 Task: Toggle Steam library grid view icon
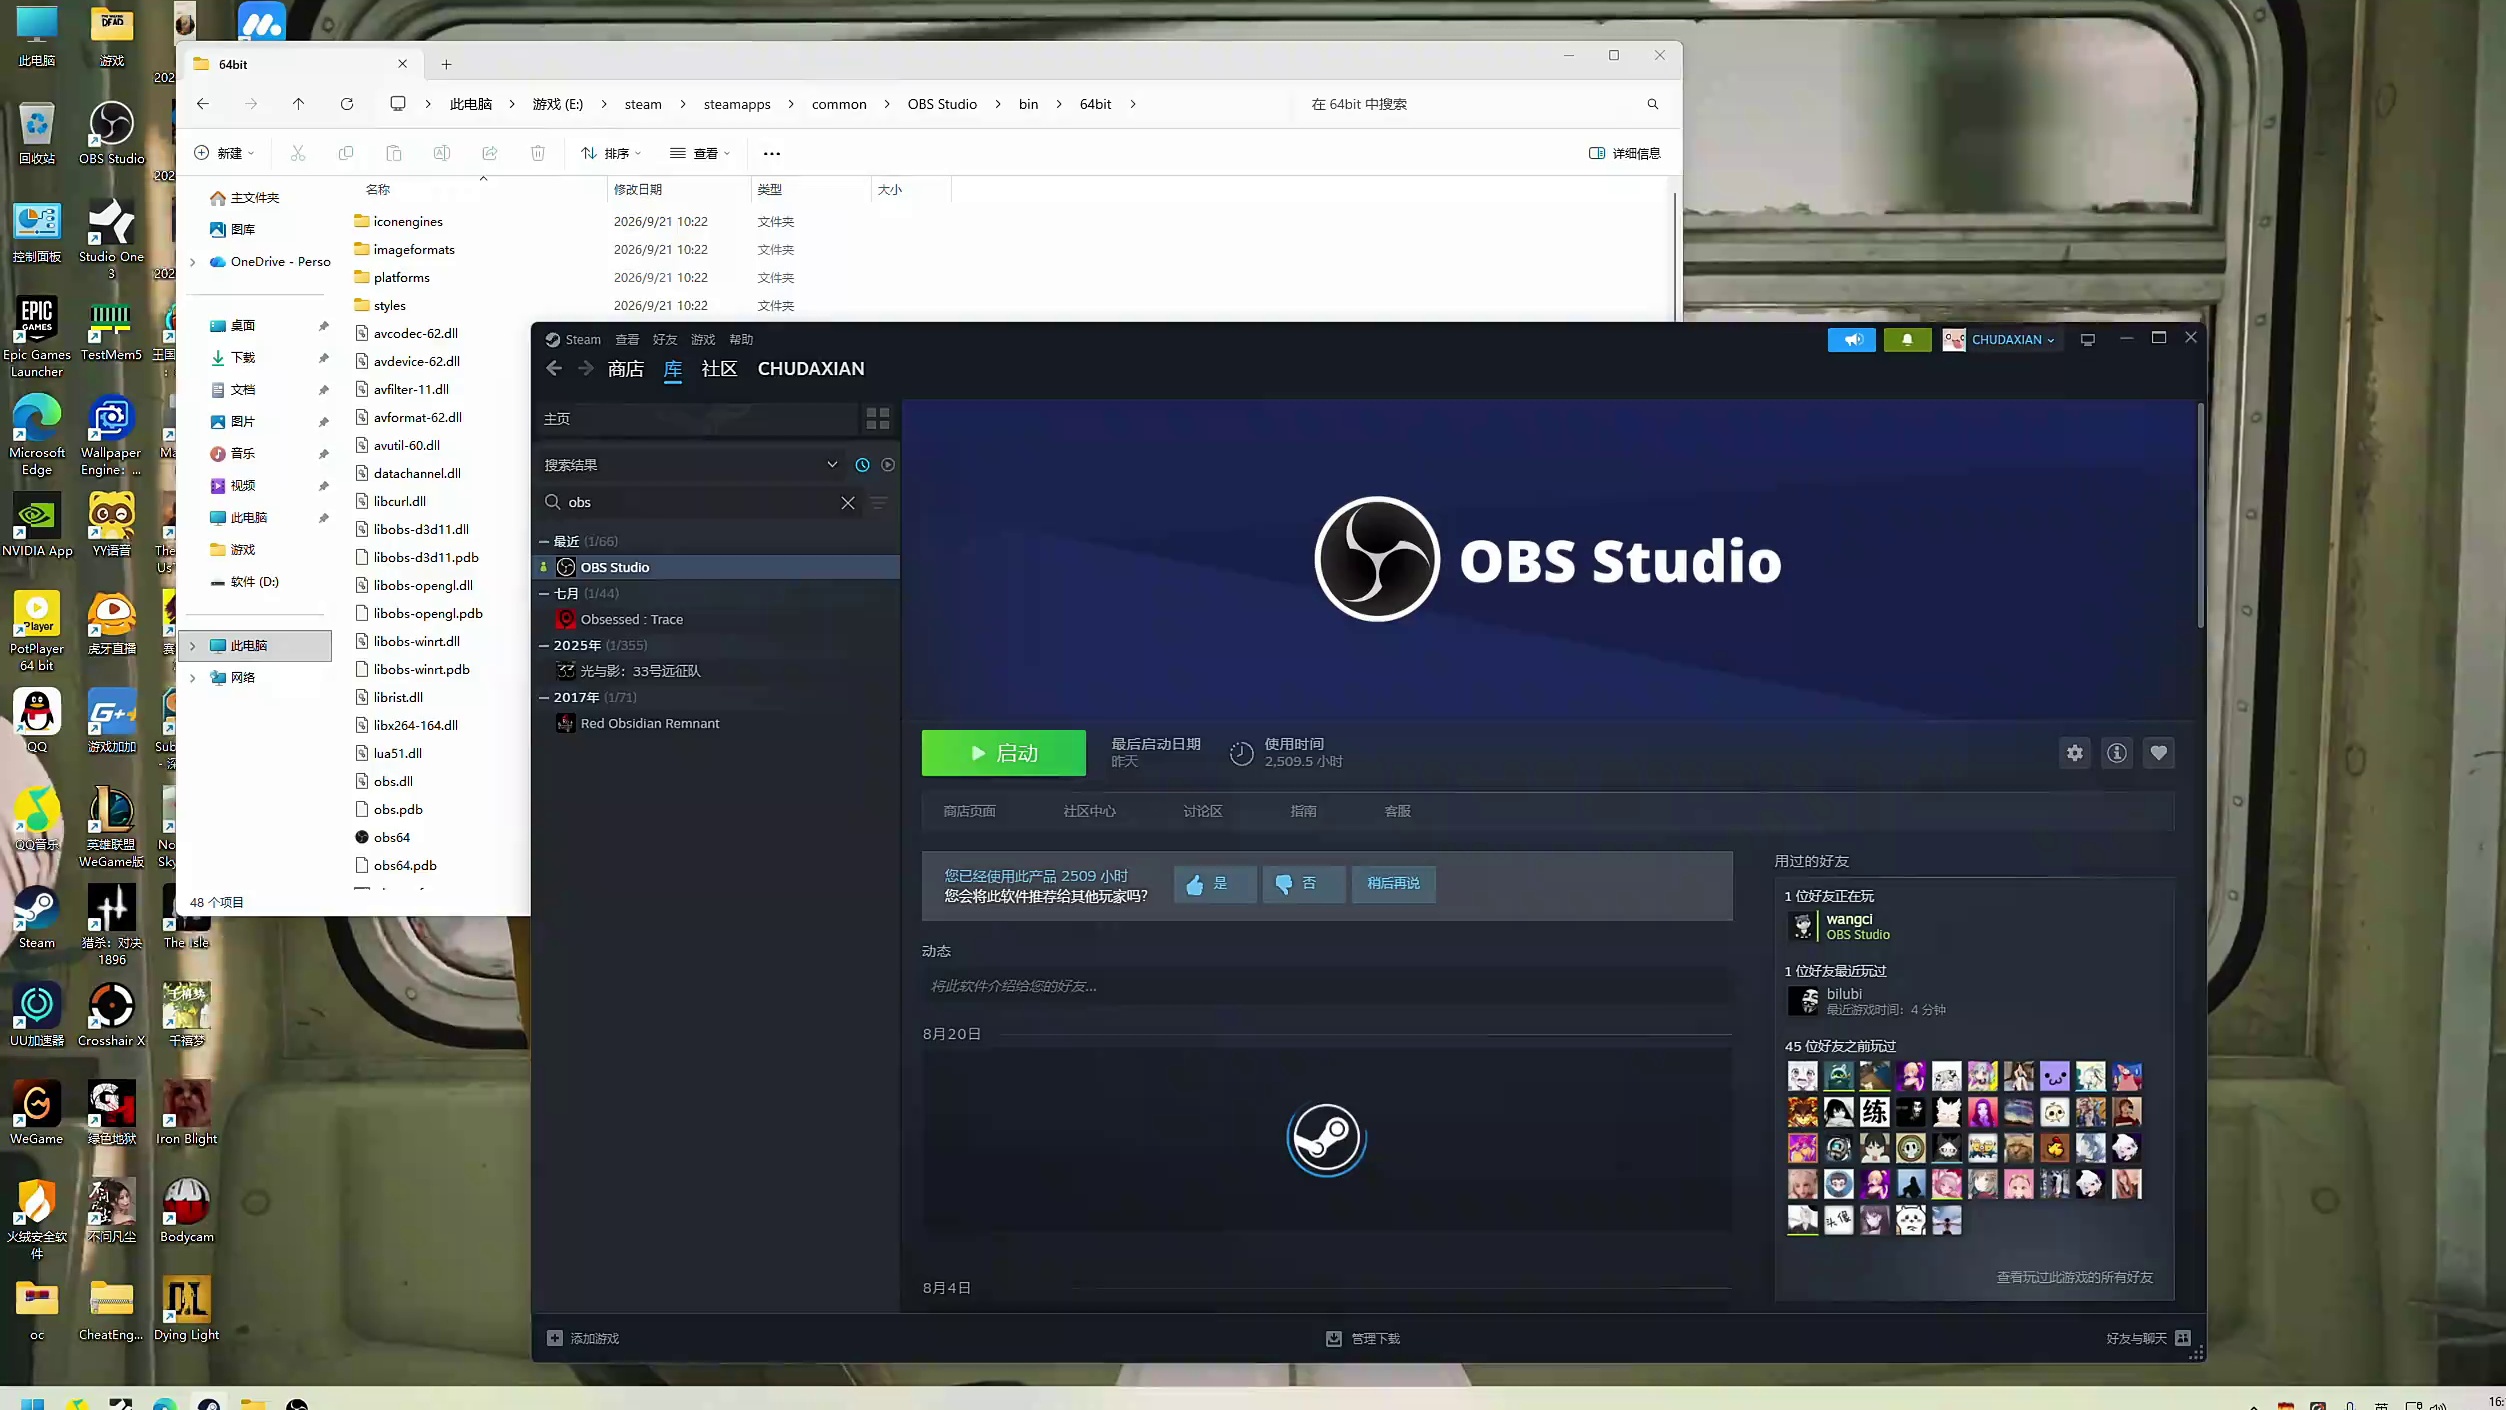pyautogui.click(x=878, y=419)
